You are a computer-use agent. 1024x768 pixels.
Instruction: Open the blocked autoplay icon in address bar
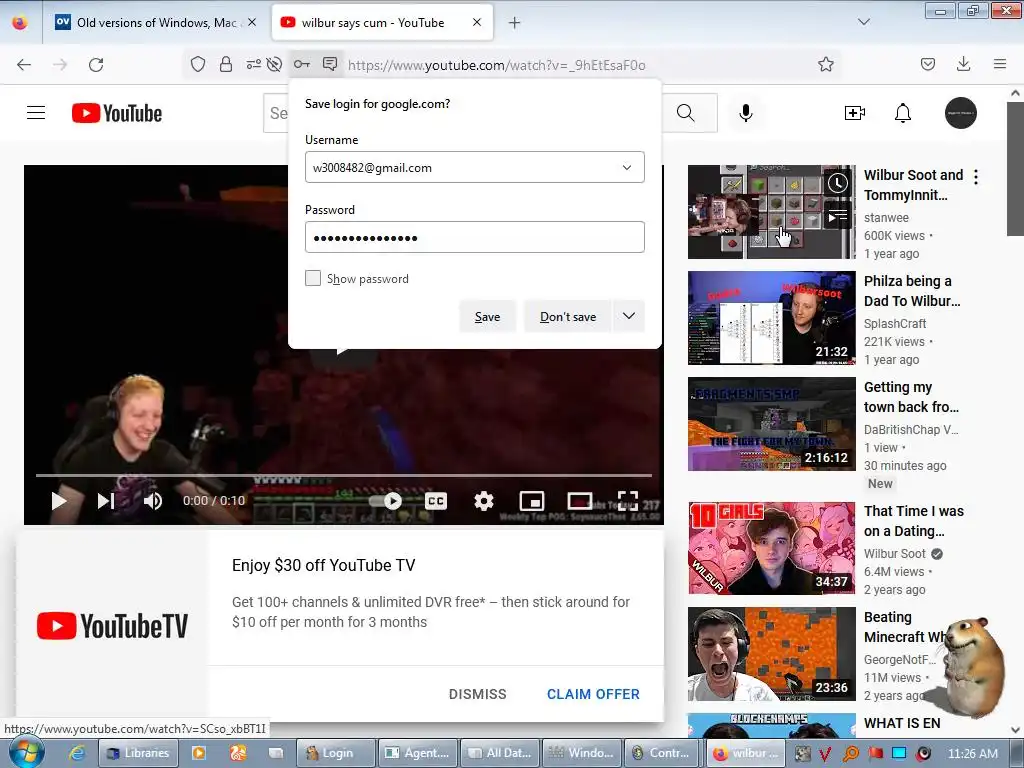point(275,64)
